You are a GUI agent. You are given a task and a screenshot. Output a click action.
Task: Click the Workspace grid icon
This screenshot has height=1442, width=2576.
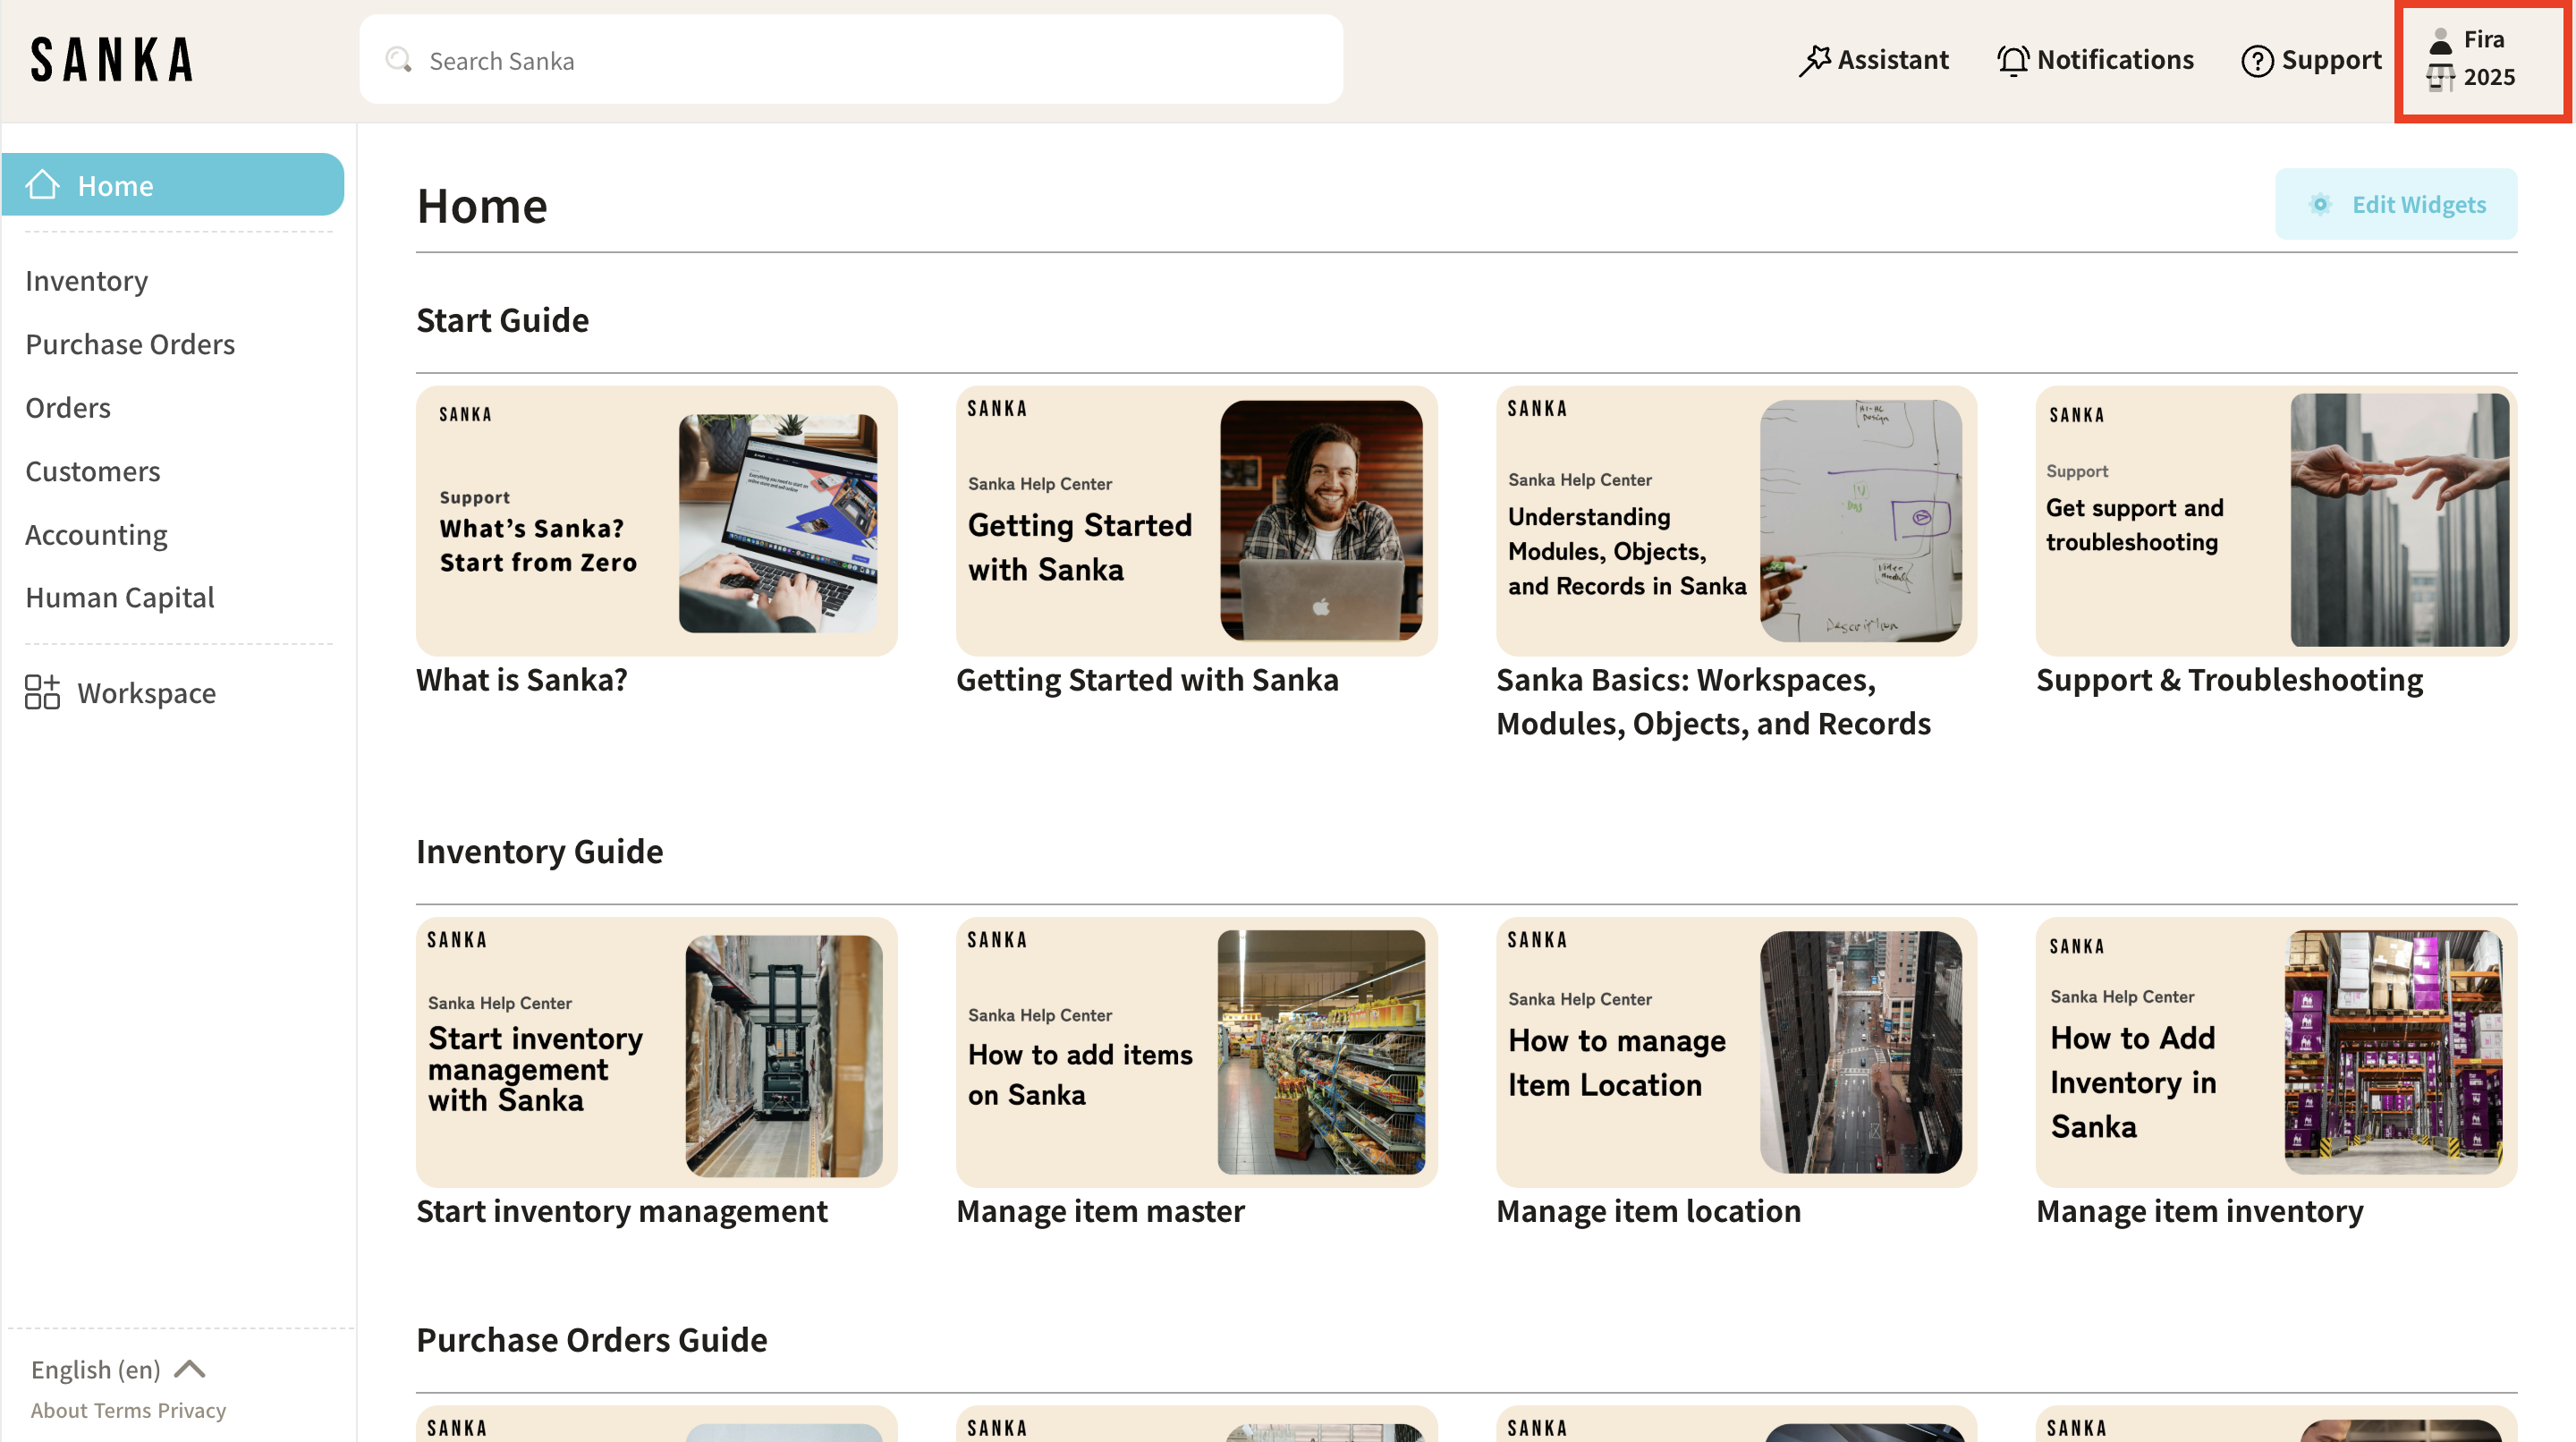[x=42, y=692]
